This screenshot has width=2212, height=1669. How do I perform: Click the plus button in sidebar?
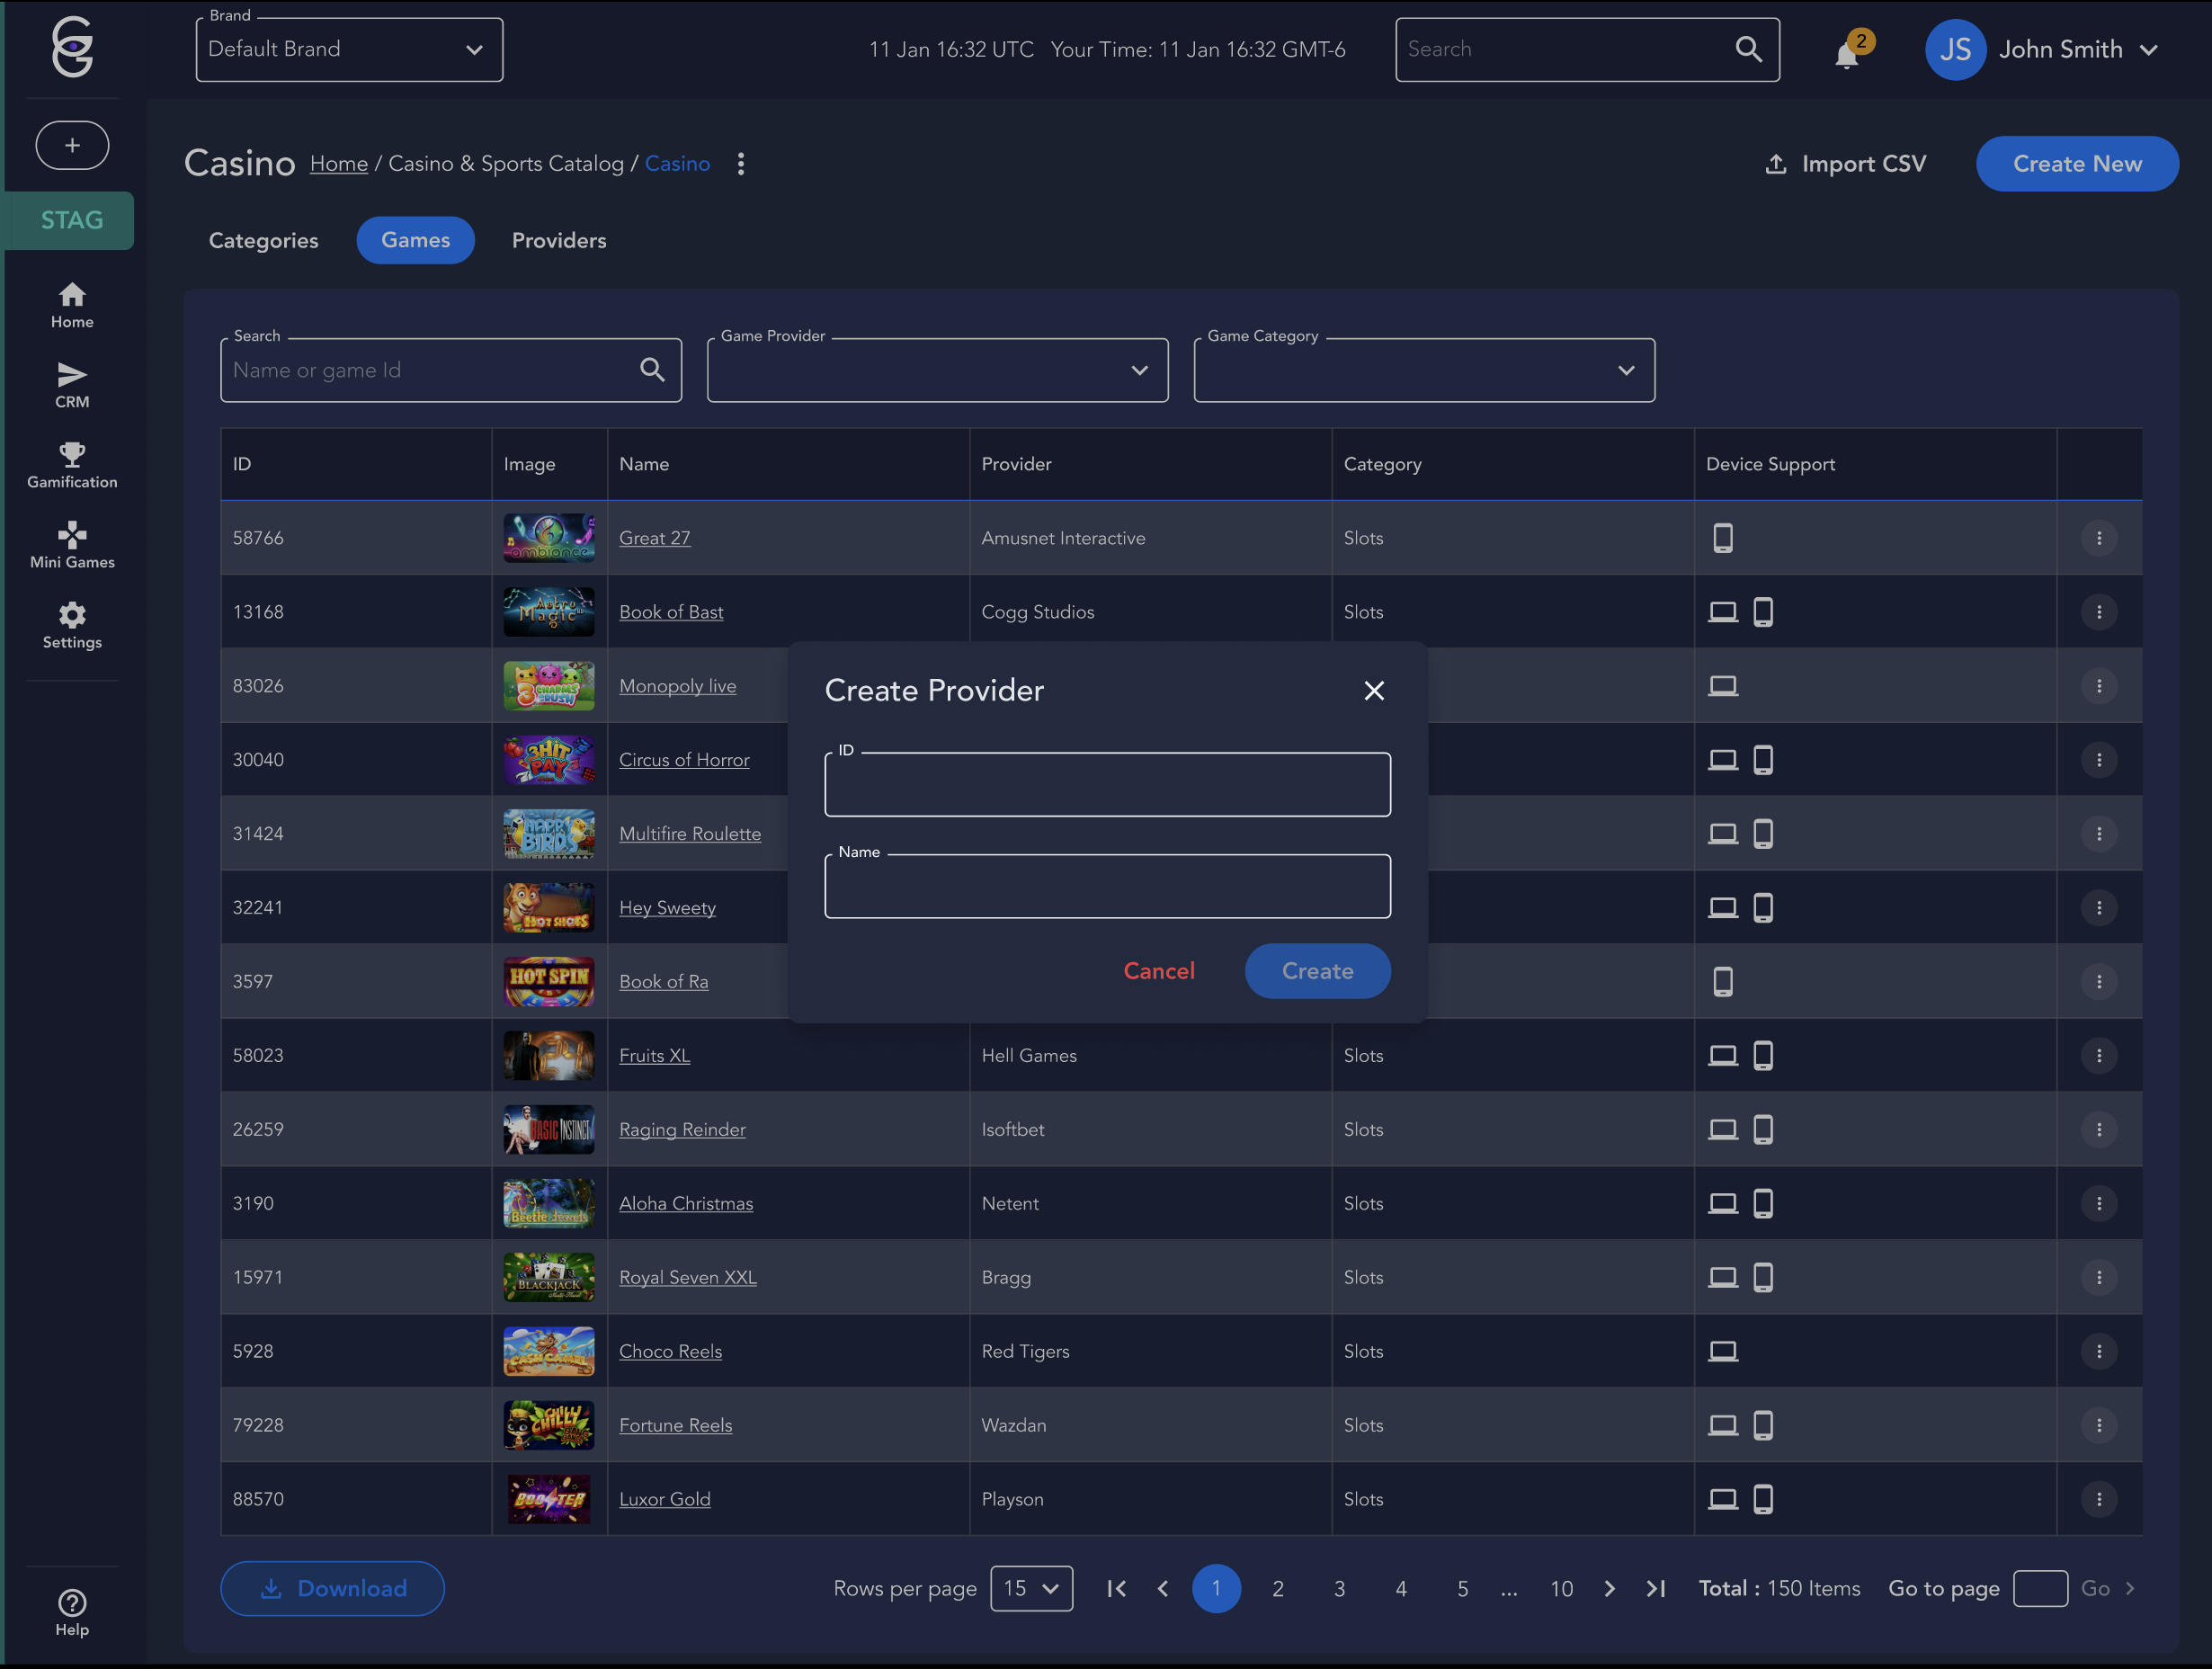pos(72,145)
